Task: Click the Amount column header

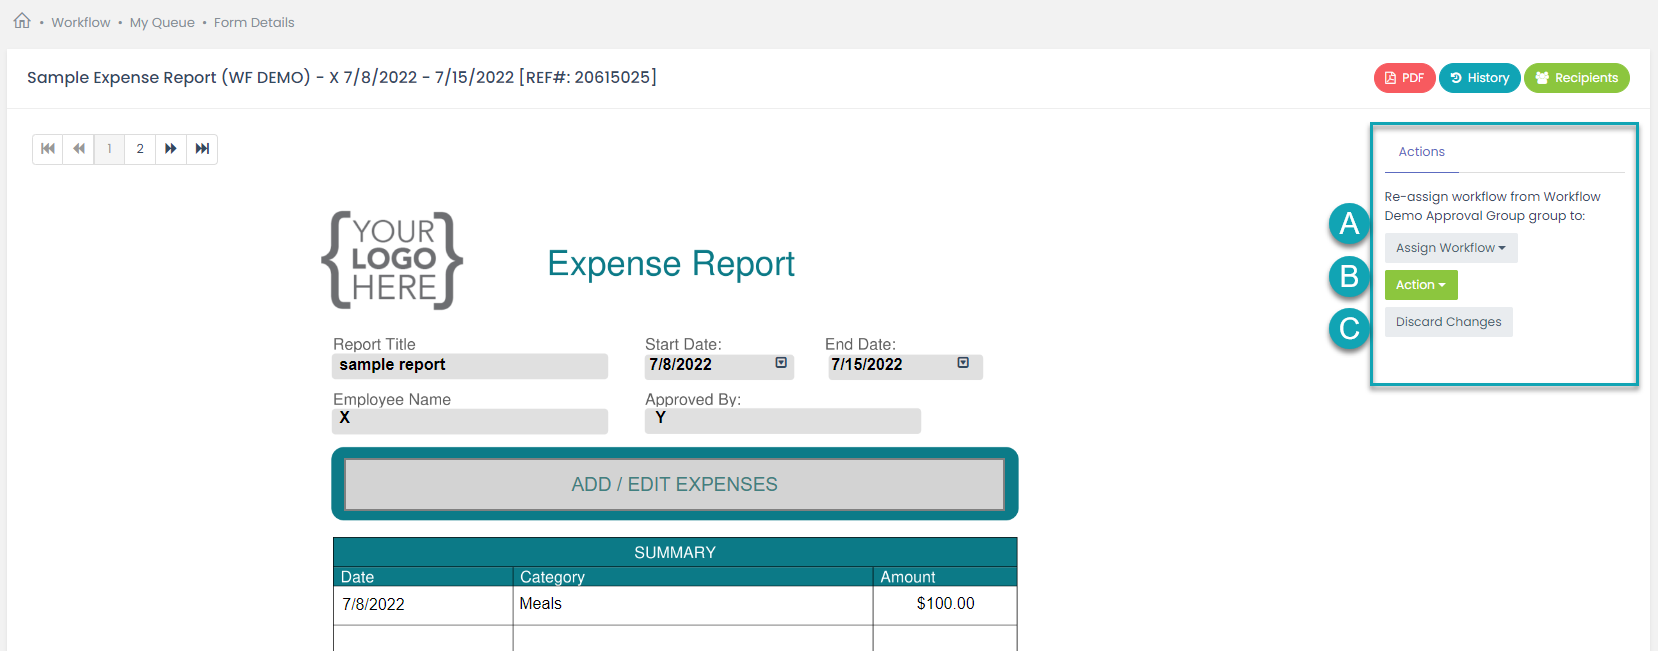Action: [x=945, y=577]
